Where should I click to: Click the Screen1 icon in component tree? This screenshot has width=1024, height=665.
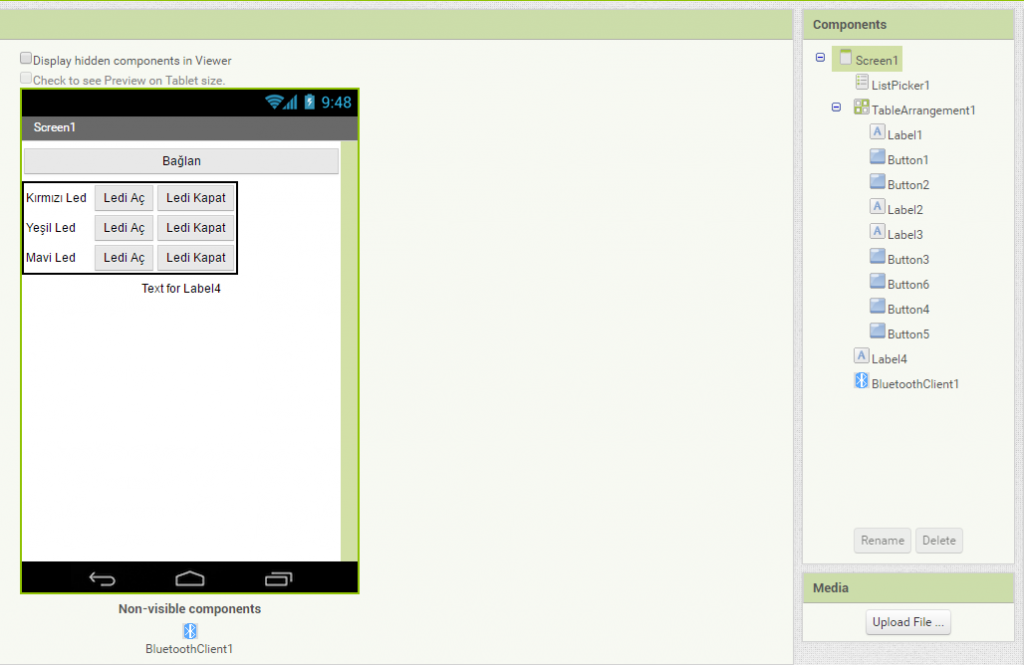(x=846, y=59)
